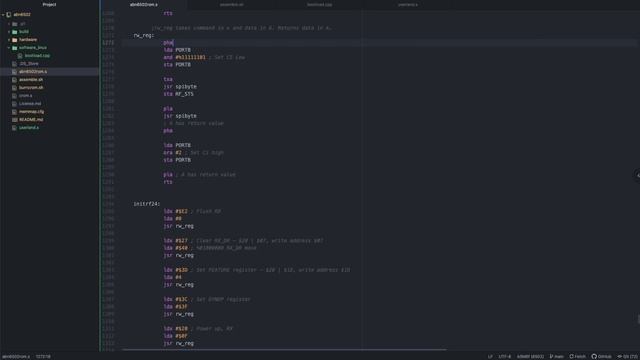This screenshot has width=640, height=360.
Task: Open userland.s from the project tree
Action: (29, 128)
